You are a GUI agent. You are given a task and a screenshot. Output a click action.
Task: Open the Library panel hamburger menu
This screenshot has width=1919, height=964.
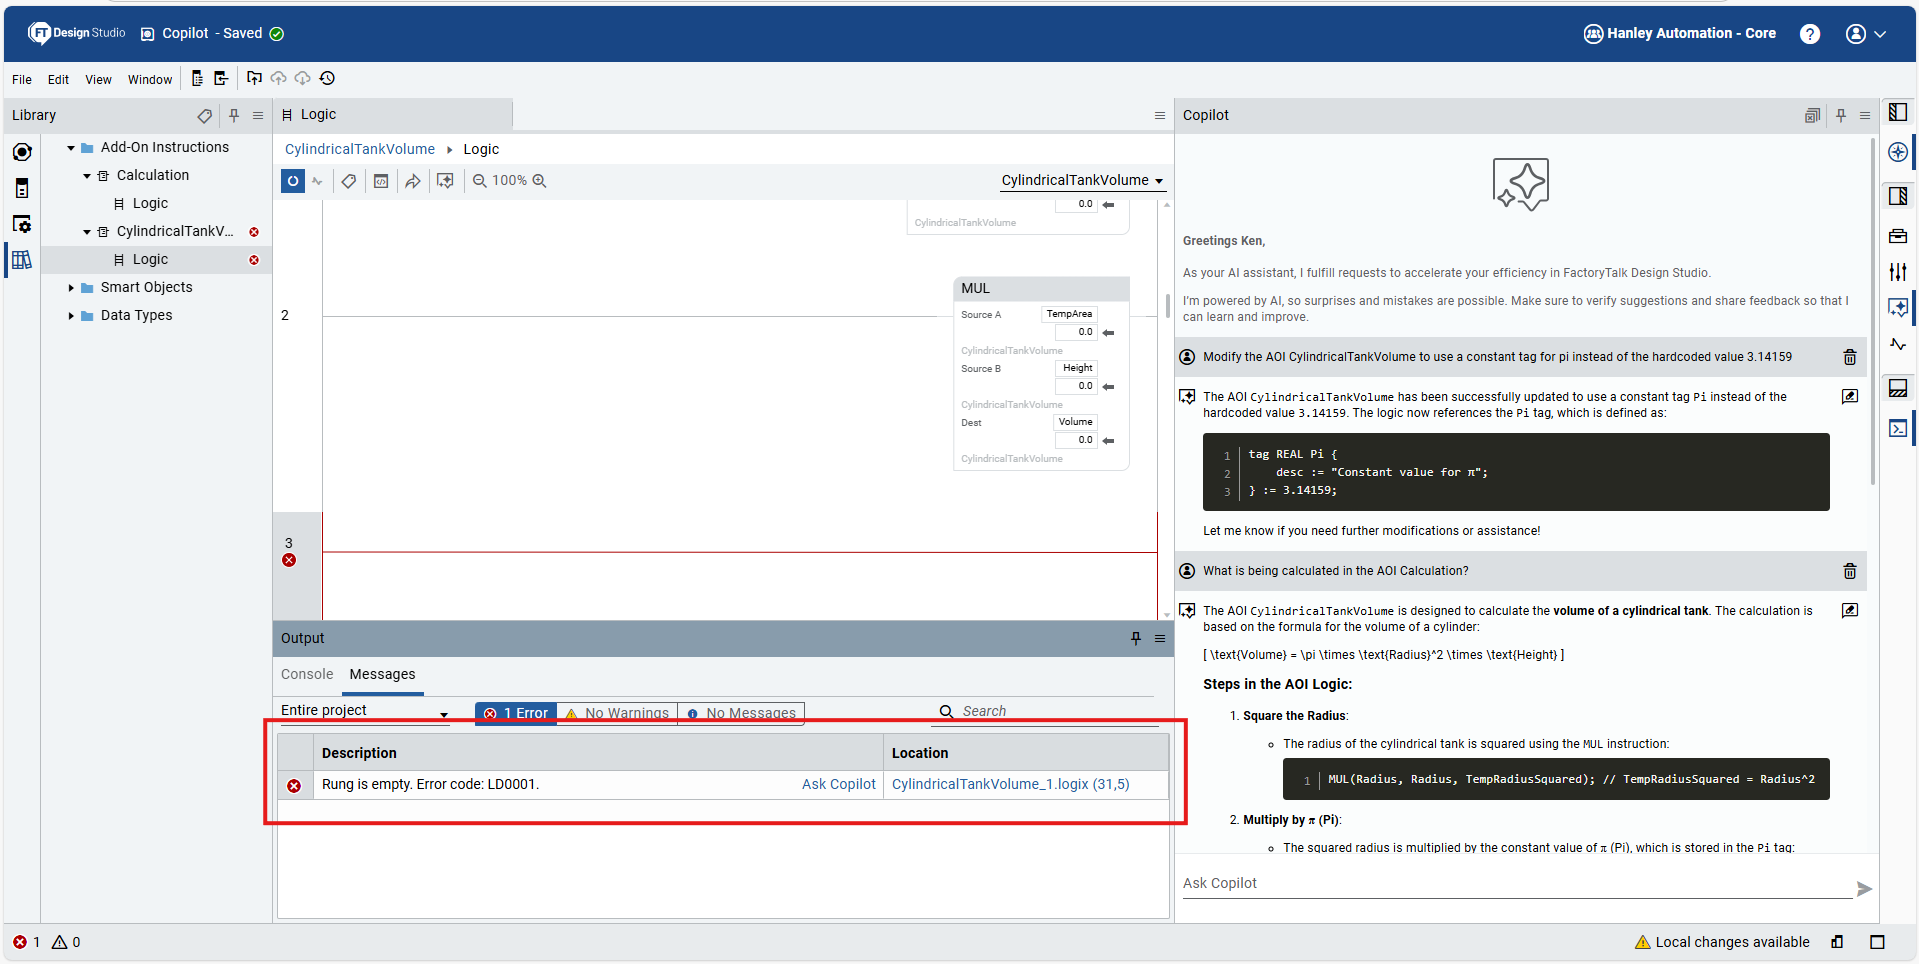(258, 116)
